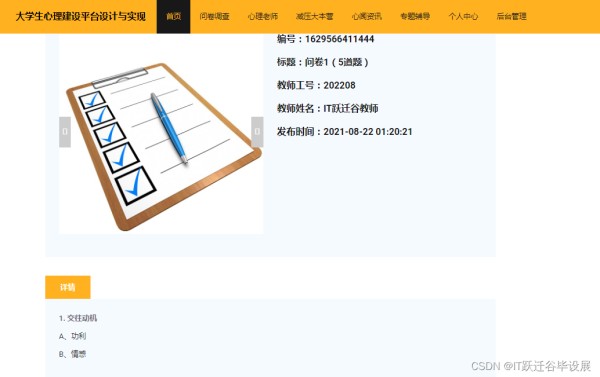Viewport: 600px width, 377px height.
Task: Go to 后台管理 in the navigation
Action: pyautogui.click(x=512, y=16)
